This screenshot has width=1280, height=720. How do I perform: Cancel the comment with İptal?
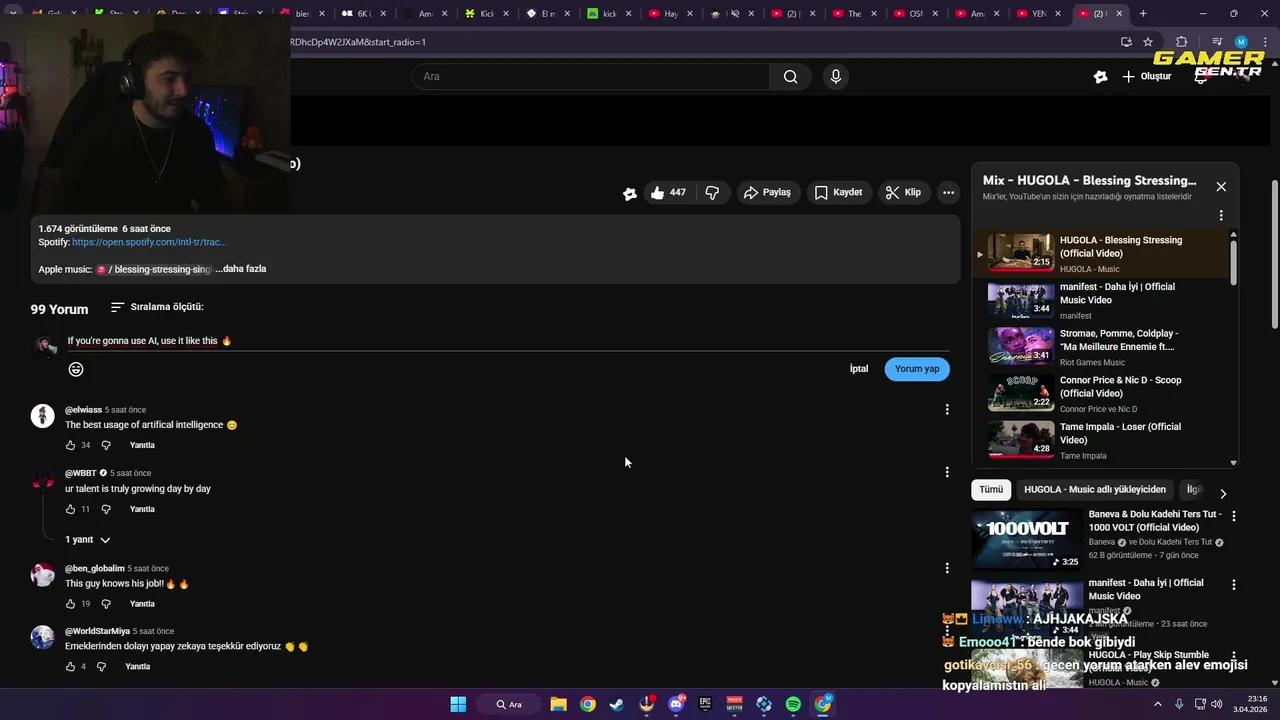click(x=859, y=369)
